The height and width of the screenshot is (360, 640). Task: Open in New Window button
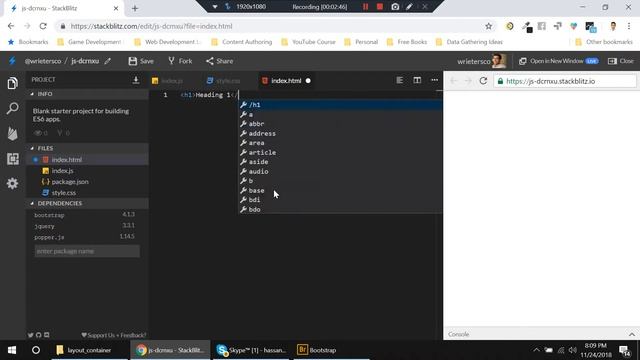click(x=558, y=61)
